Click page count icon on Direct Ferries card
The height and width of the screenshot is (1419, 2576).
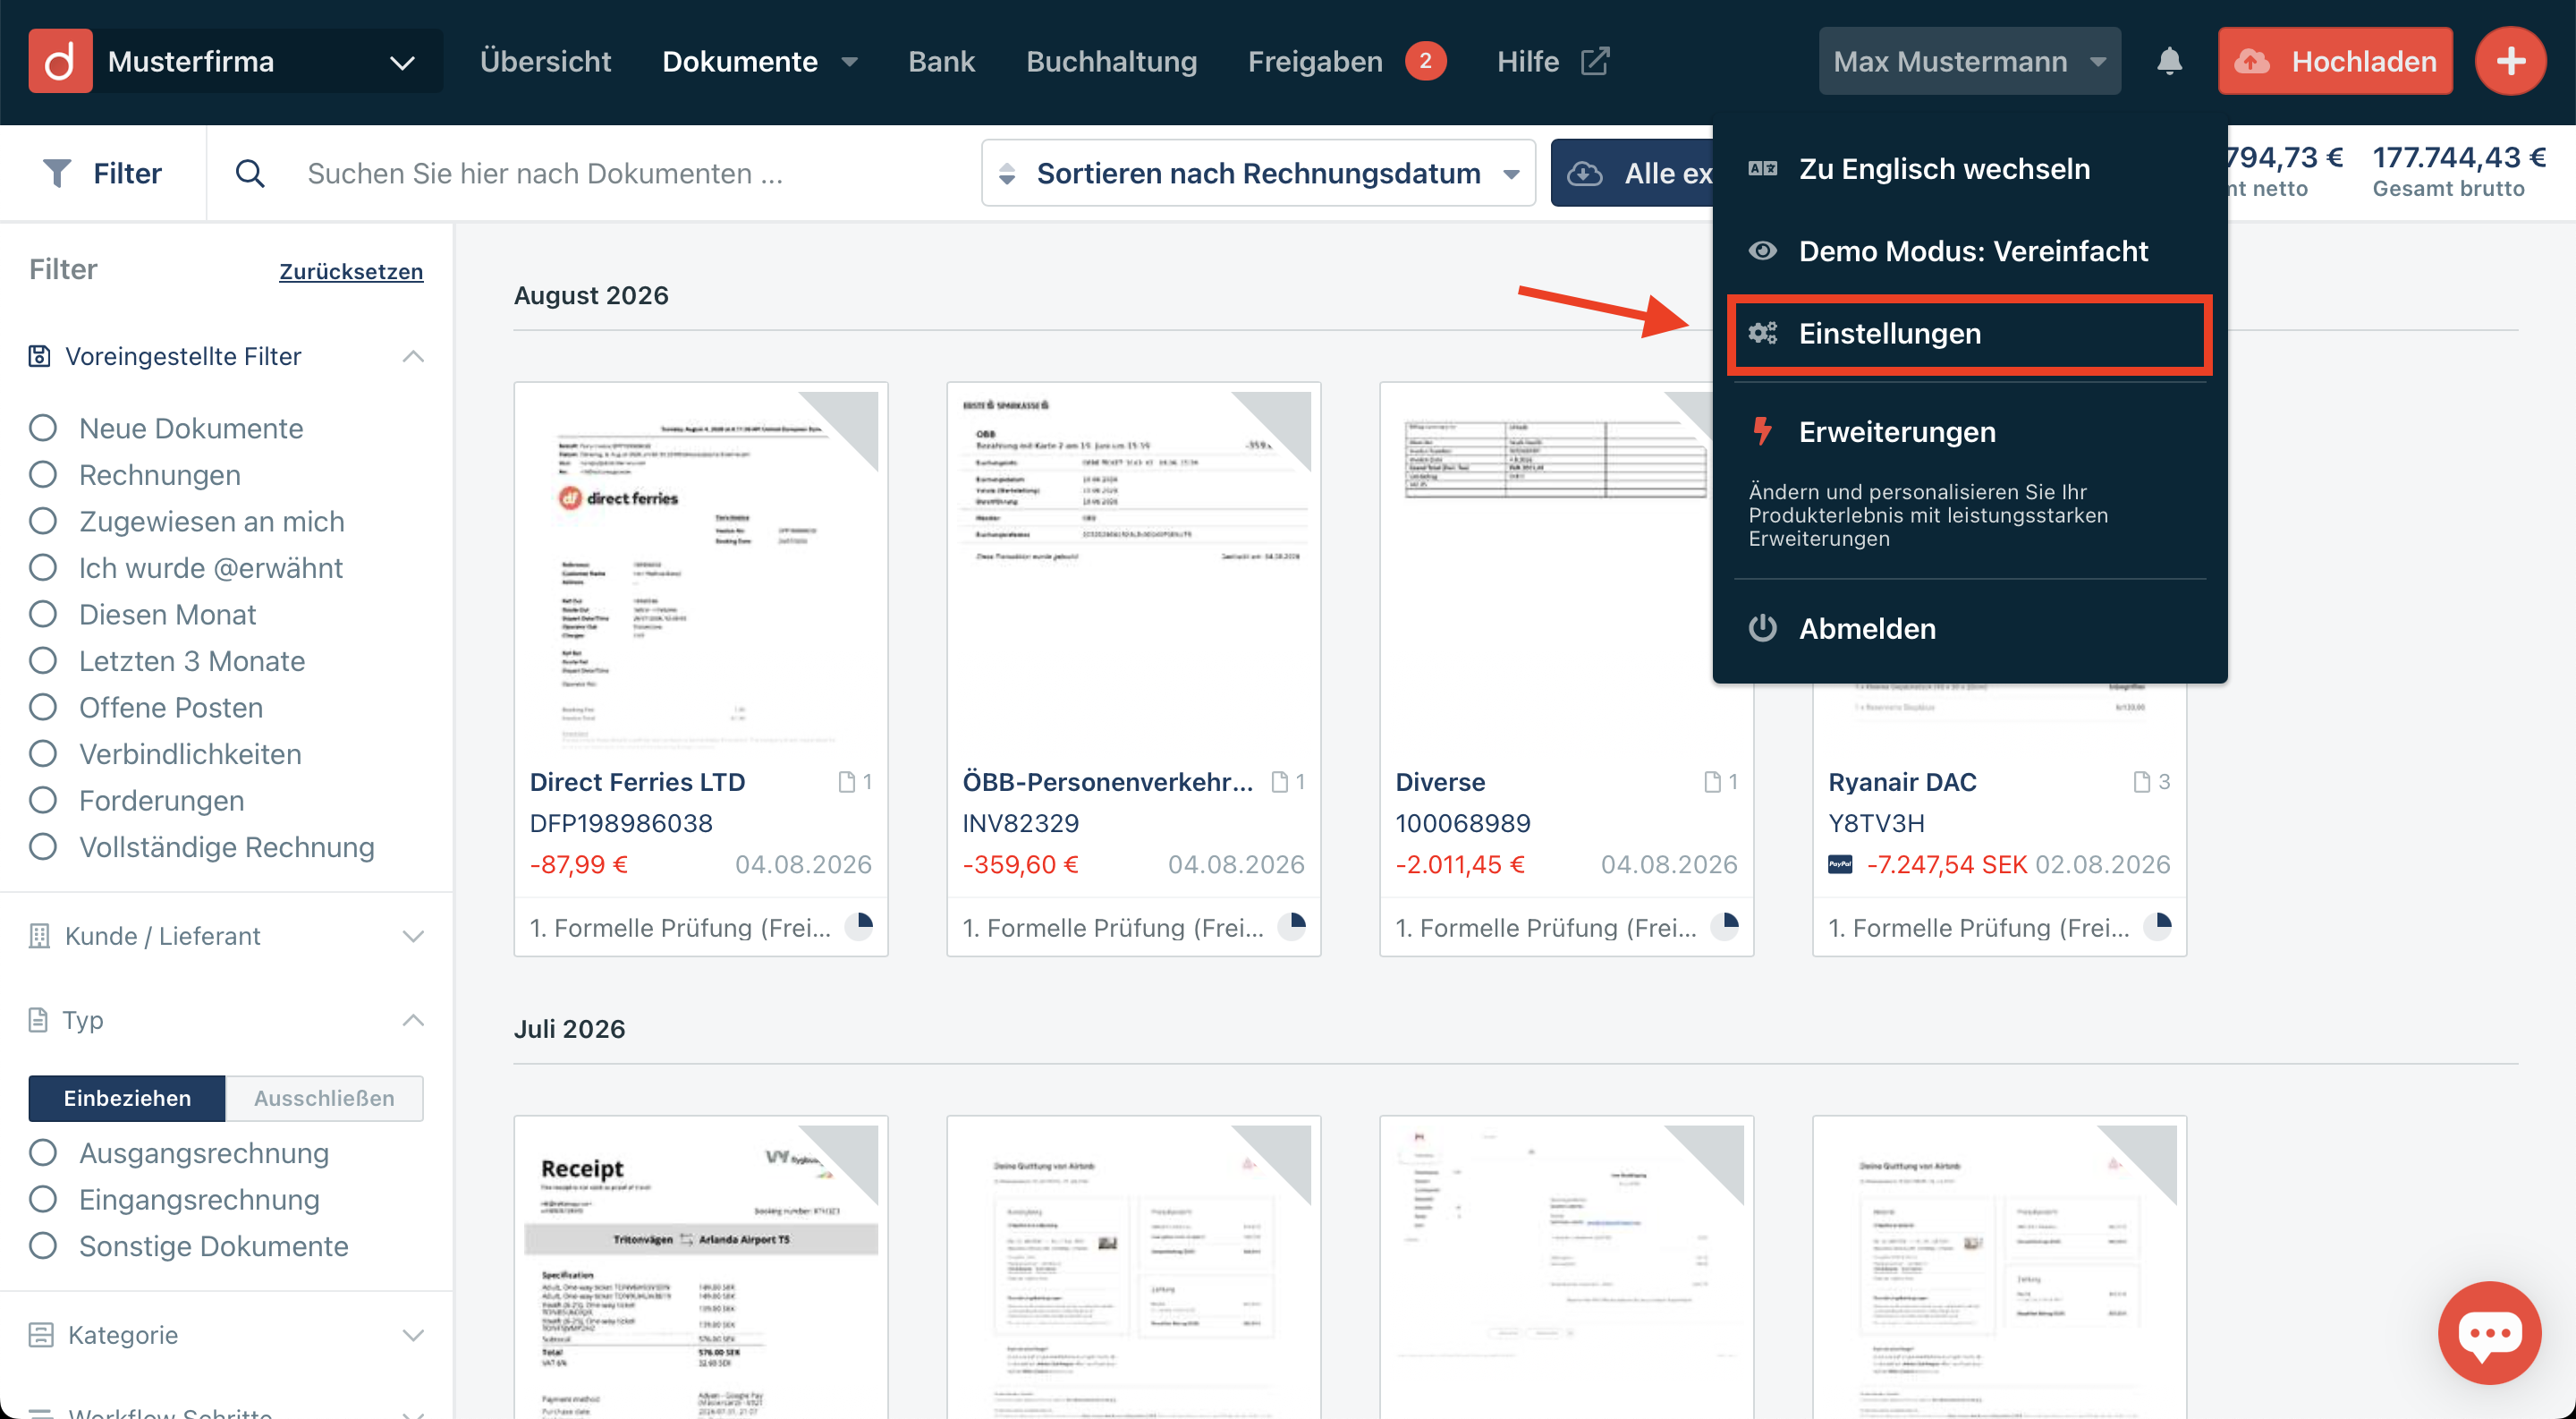847,782
